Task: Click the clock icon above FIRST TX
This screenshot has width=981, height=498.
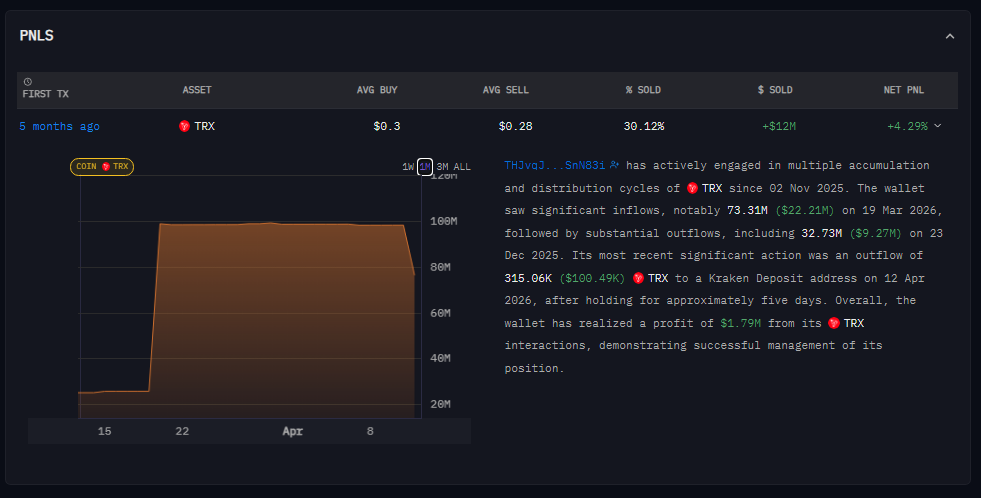Action: point(27,81)
